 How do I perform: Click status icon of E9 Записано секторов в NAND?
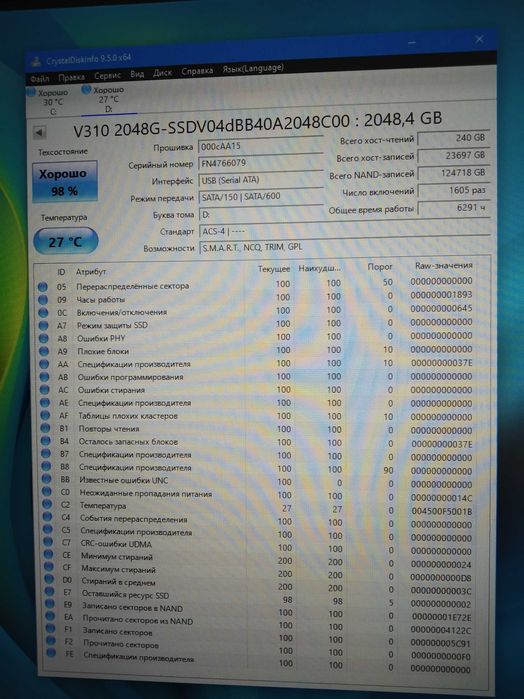pos(50,605)
